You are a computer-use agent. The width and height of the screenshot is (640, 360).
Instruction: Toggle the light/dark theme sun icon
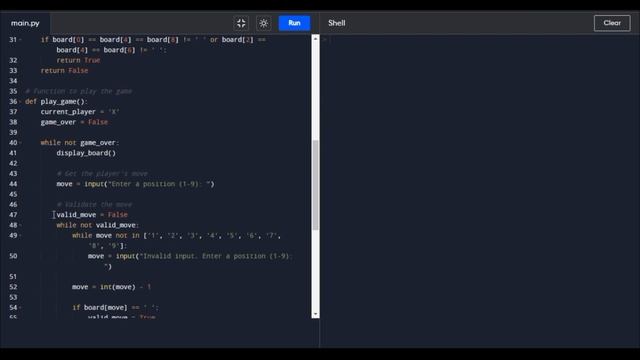(264, 23)
